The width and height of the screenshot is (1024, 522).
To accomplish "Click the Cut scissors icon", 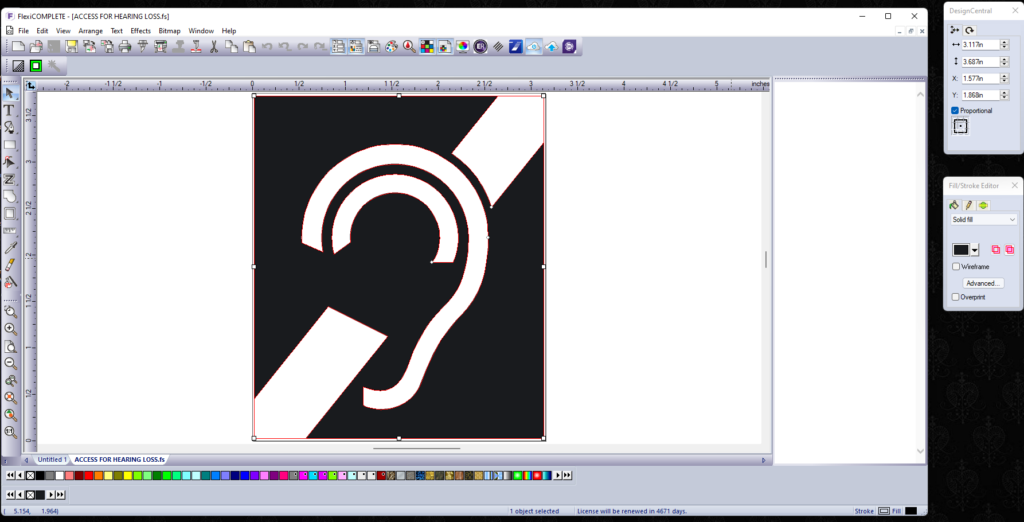I will pyautogui.click(x=214, y=46).
